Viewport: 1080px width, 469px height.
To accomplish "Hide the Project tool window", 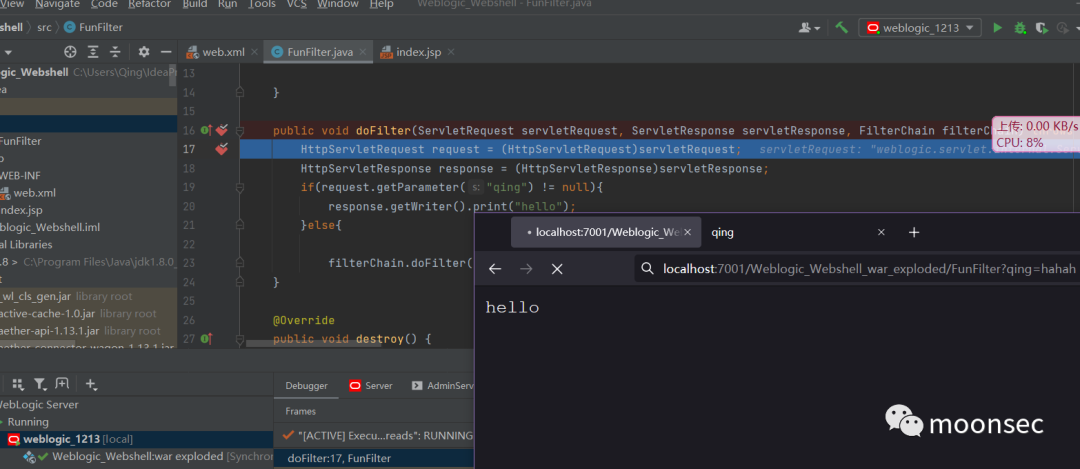I will pos(165,52).
